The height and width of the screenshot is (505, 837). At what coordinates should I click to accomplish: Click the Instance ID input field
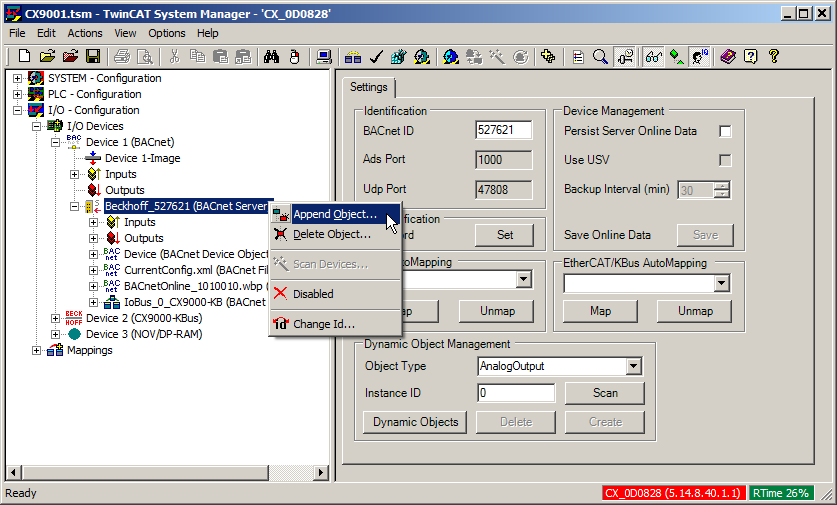516,393
